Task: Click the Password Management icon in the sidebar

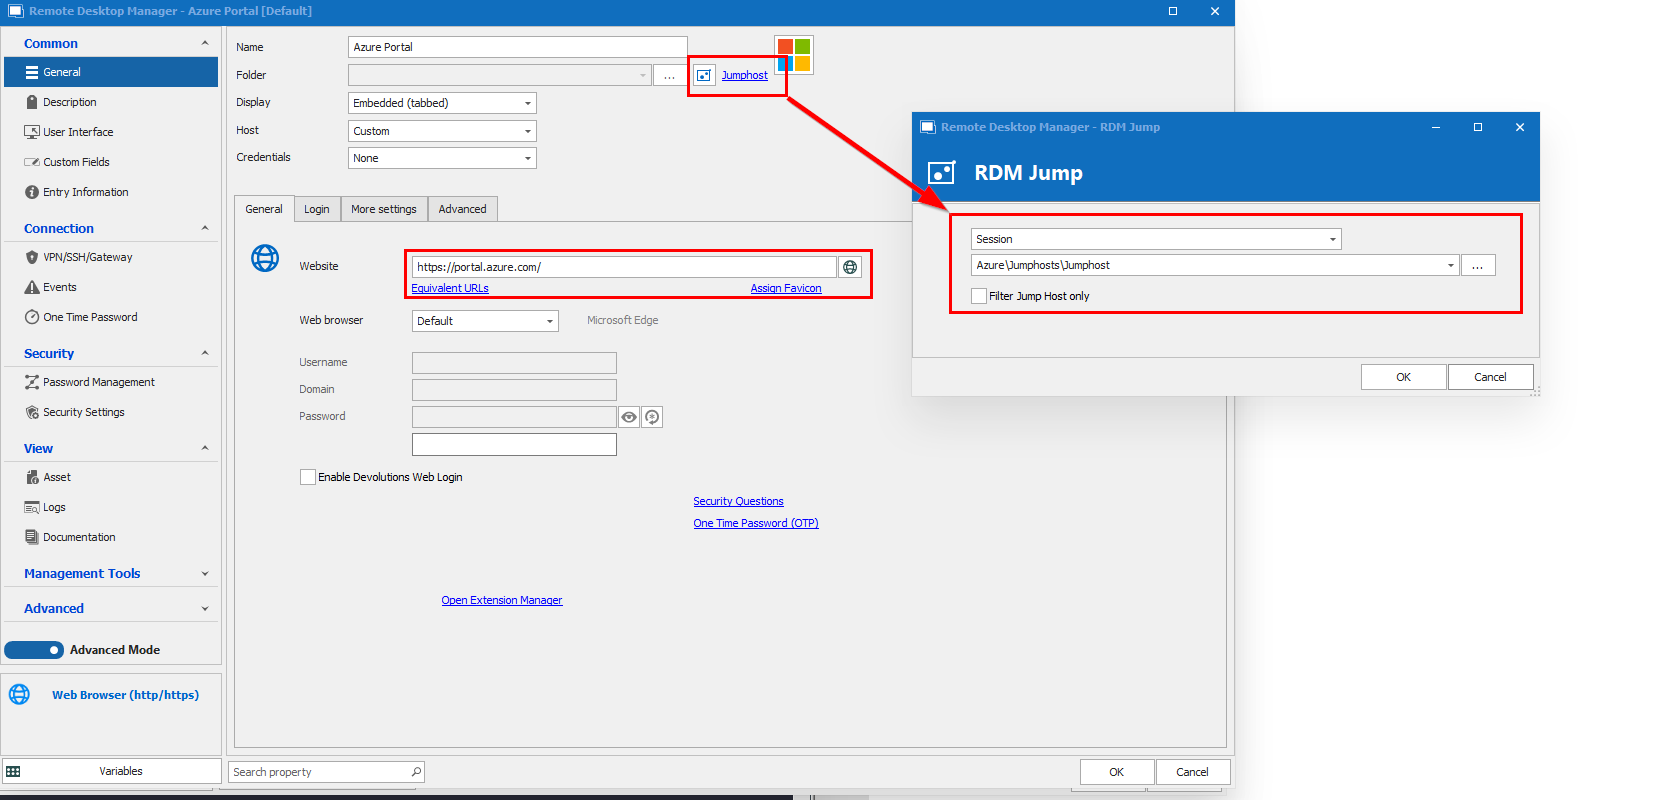Action: (x=32, y=382)
